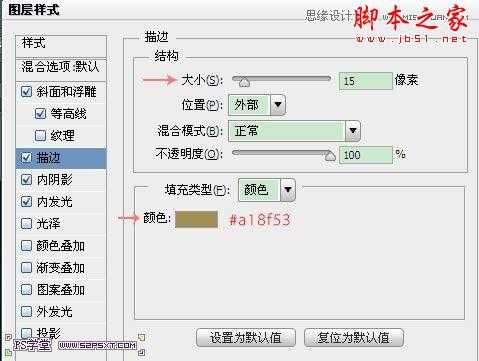Open the 颜色叠加 settings label

(61, 246)
